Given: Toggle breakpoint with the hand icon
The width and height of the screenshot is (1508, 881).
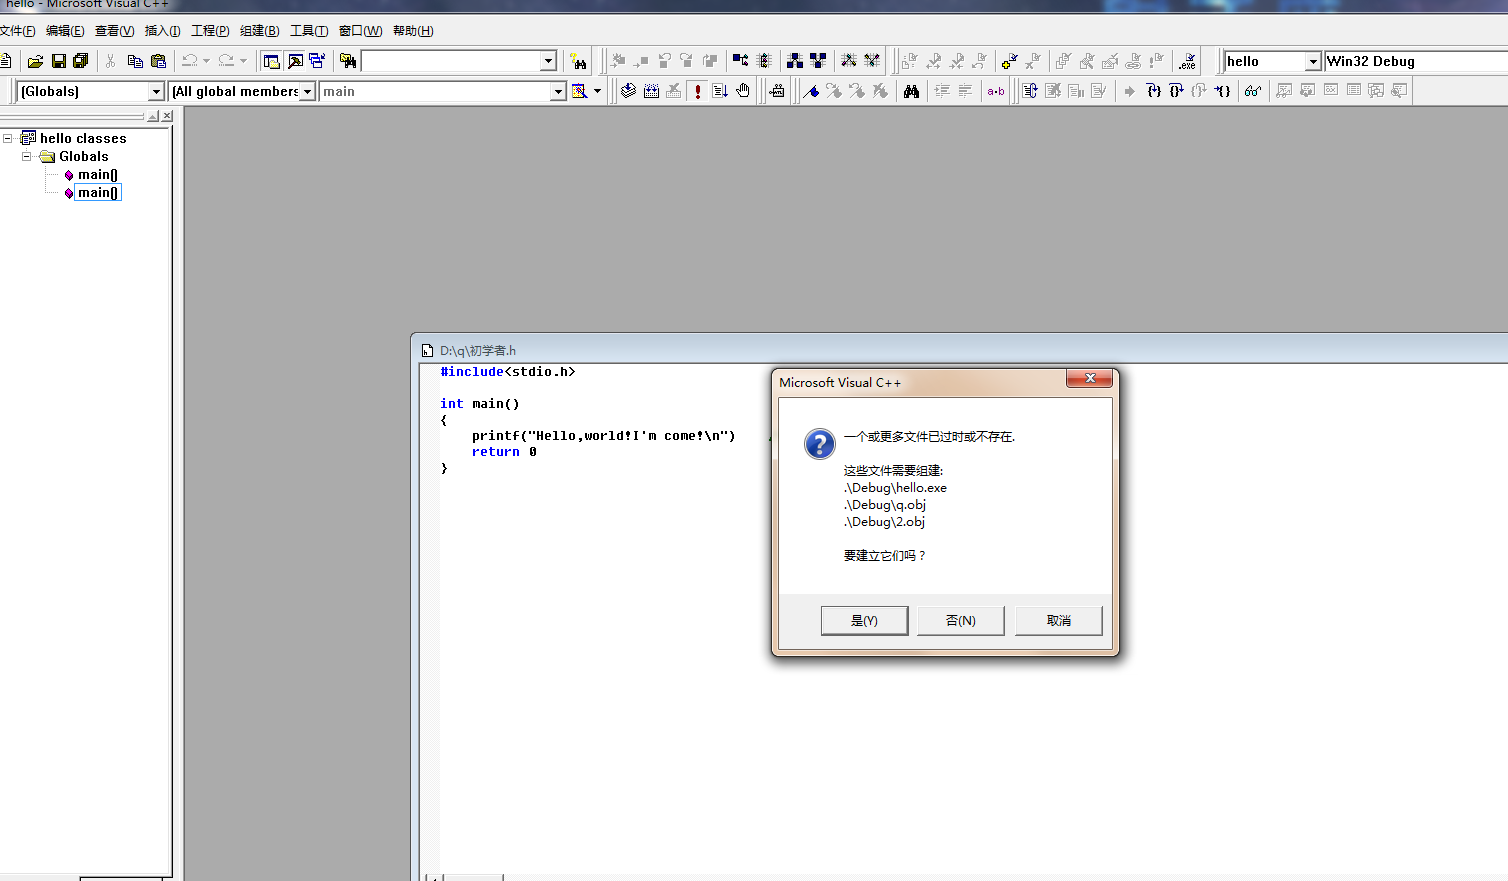Looking at the screenshot, I should coord(743,91).
